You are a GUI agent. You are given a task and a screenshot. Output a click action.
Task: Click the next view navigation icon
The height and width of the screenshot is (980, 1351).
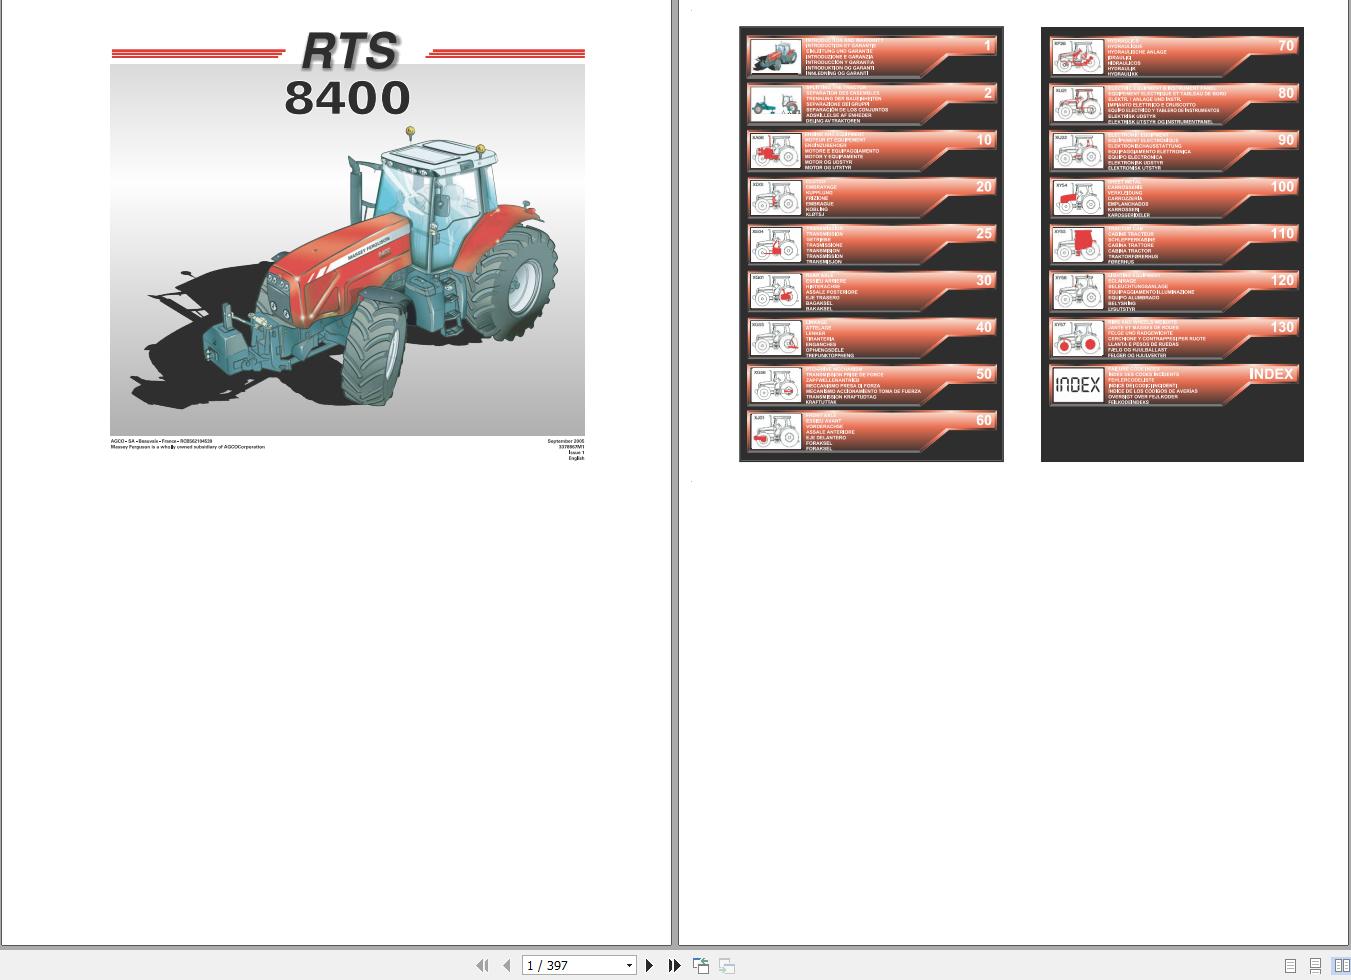pos(727,965)
